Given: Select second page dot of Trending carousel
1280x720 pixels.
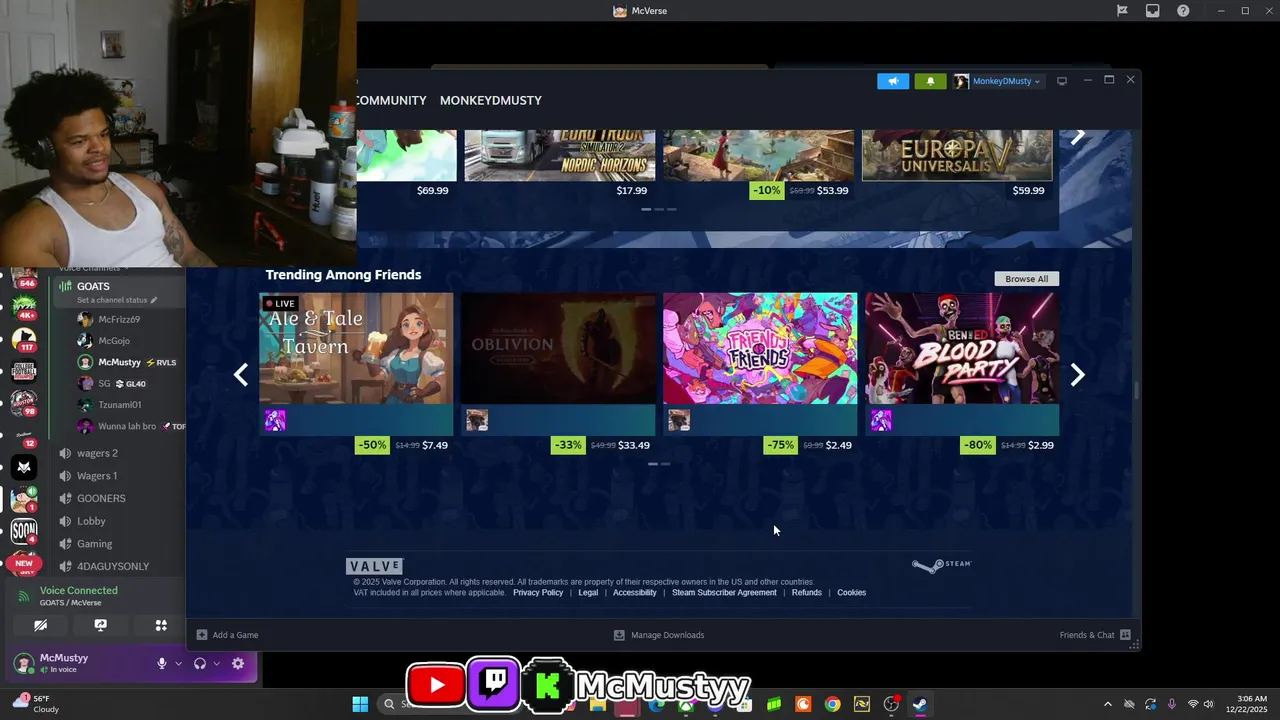Looking at the screenshot, I should coord(666,464).
